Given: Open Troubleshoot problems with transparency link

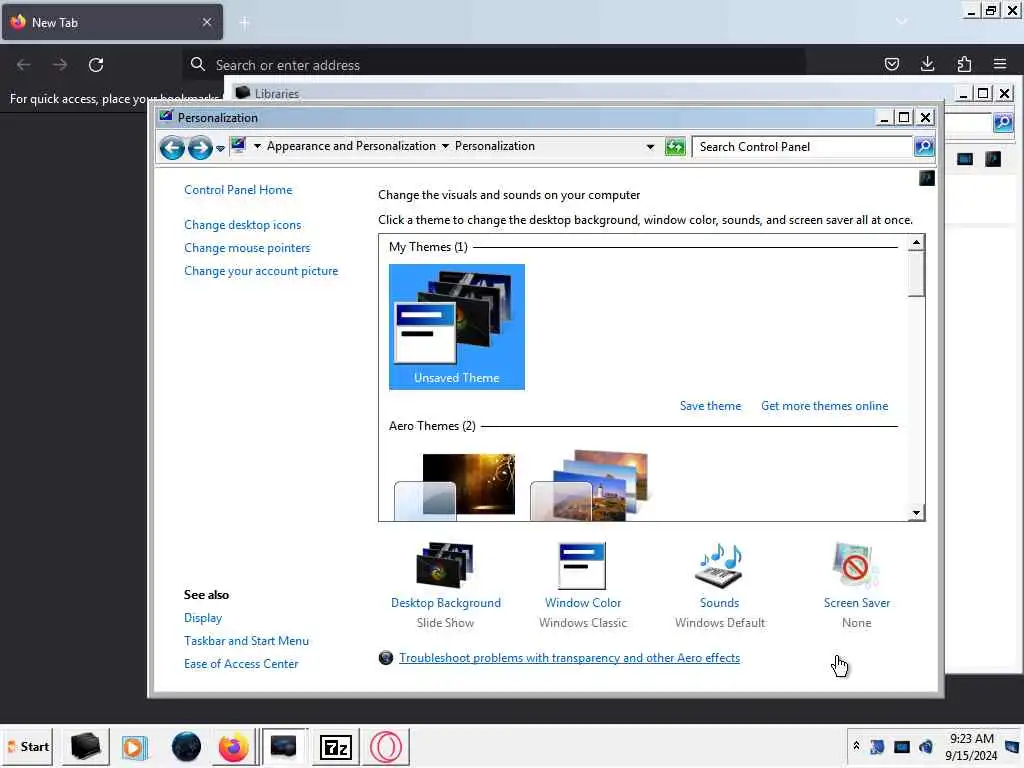Looking at the screenshot, I should coord(569,658).
